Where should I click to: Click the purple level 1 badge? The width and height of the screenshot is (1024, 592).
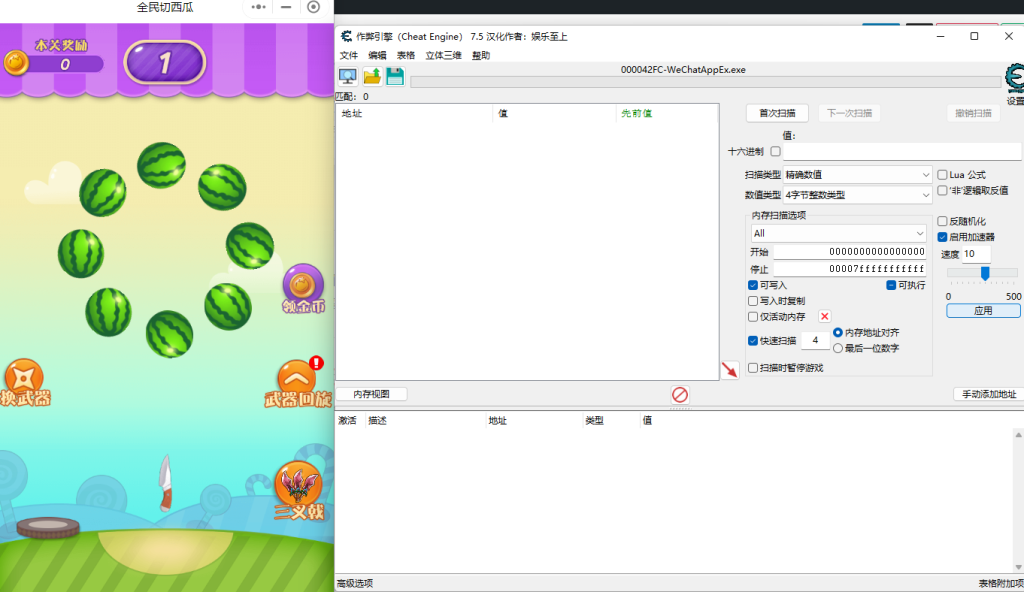165,63
